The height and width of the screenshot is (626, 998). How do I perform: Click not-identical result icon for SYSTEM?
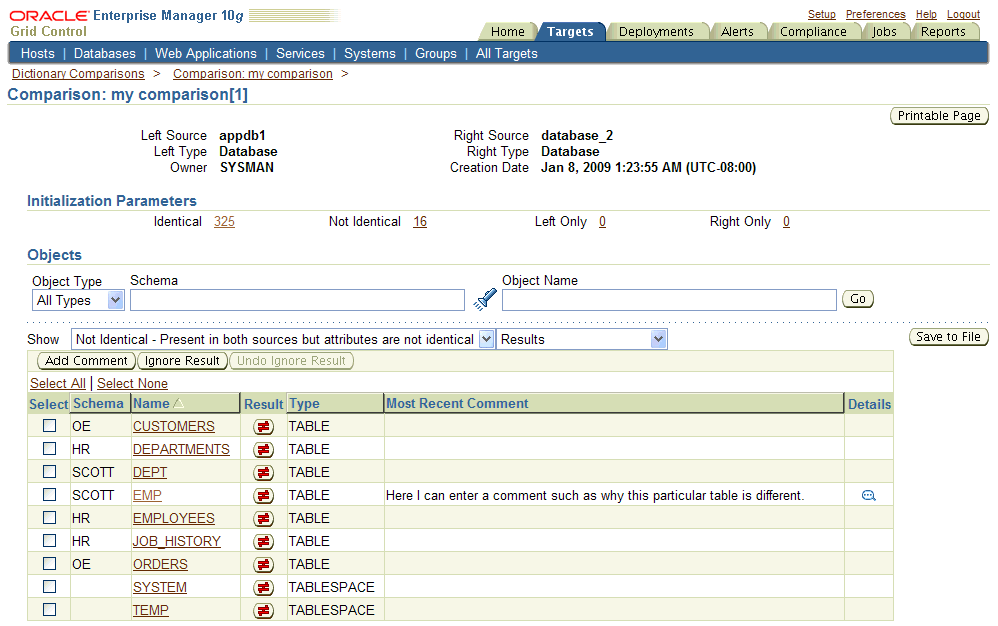264,587
